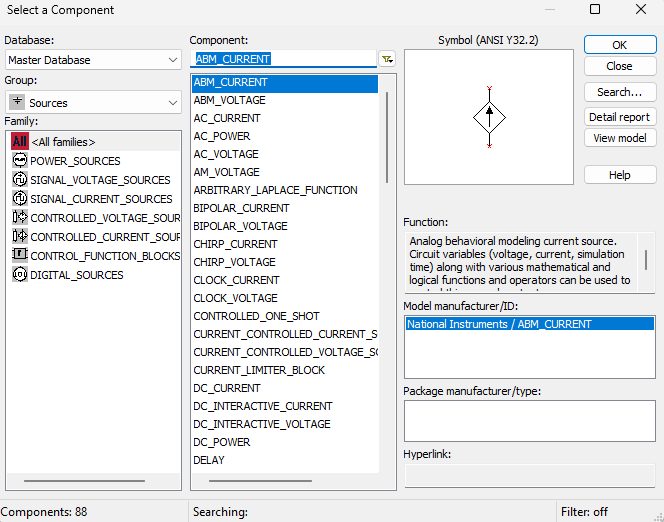Maximize the Select a Component window
Image resolution: width=664 pixels, height=522 pixels.
[x=595, y=9]
